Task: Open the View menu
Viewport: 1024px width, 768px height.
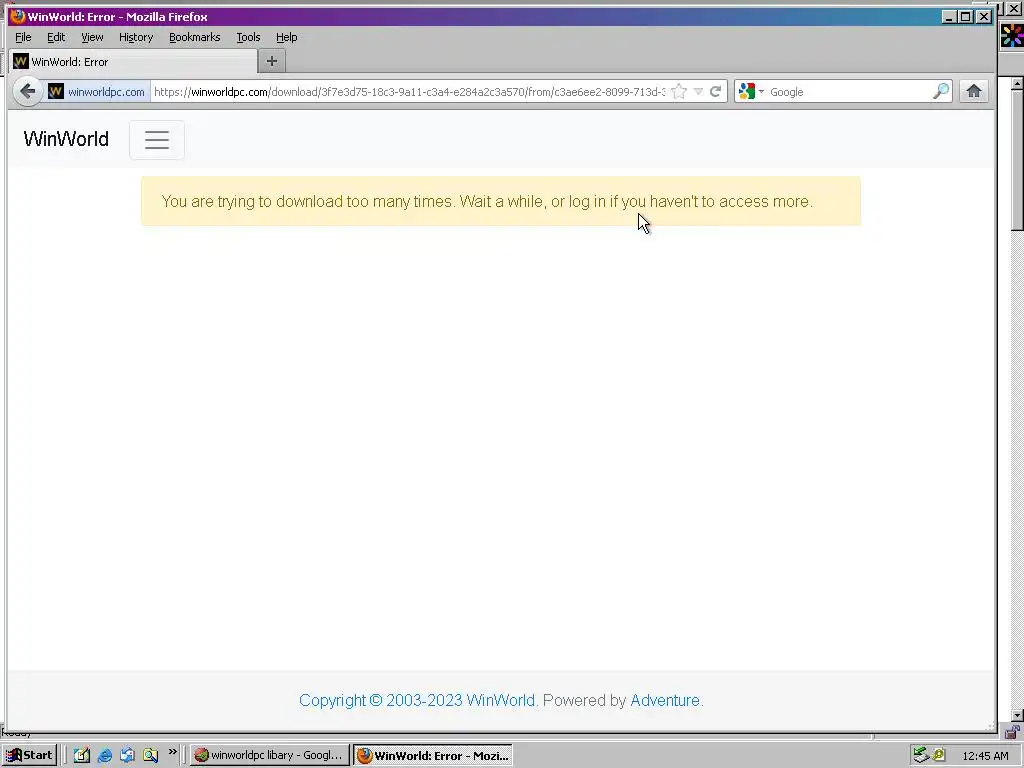Action: pyautogui.click(x=92, y=37)
